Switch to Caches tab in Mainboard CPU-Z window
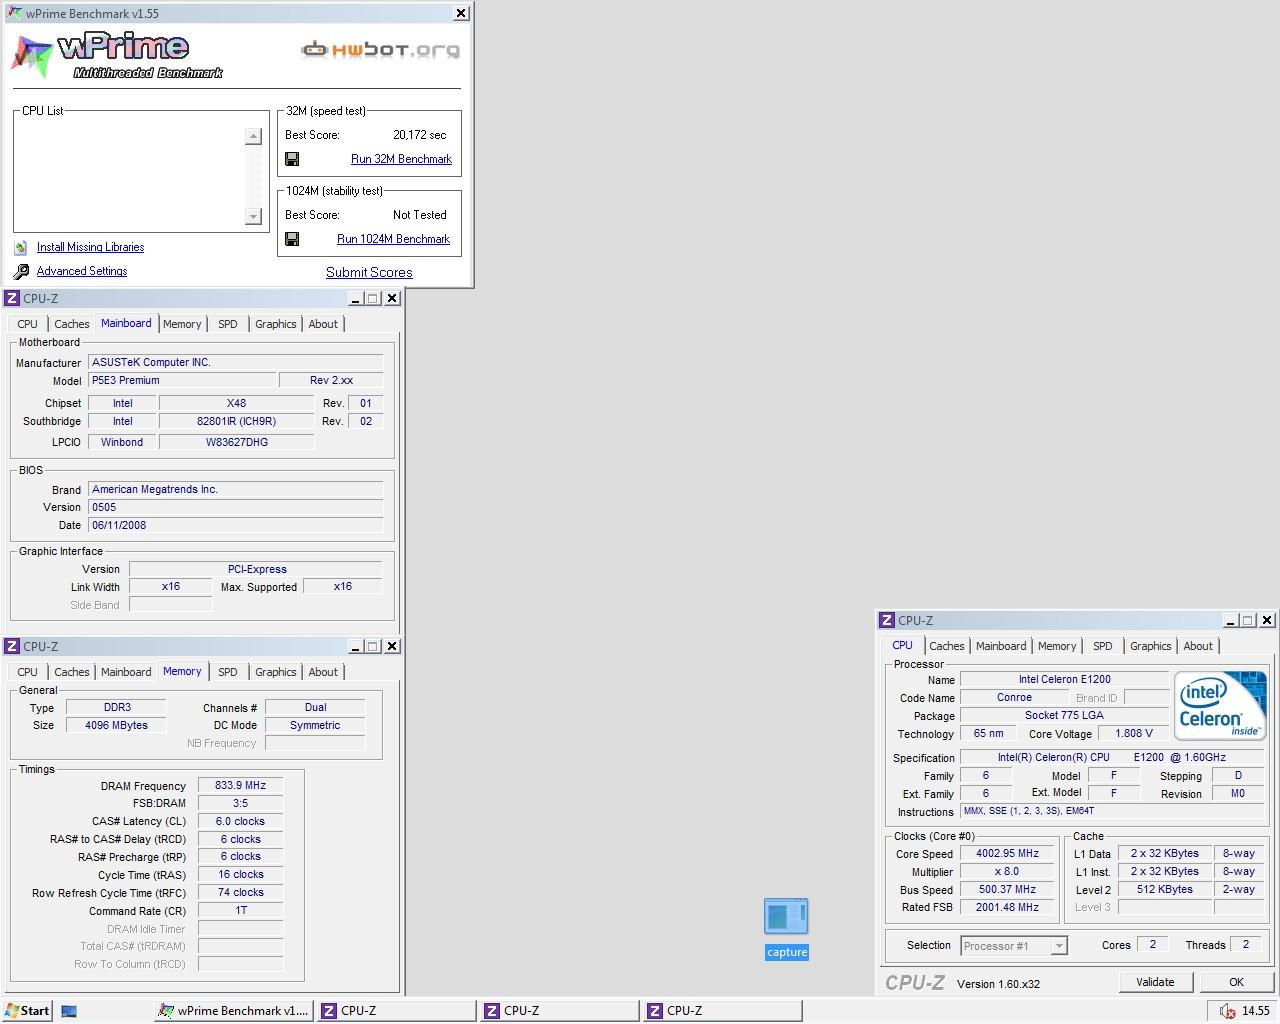1280x1024 pixels. point(72,324)
